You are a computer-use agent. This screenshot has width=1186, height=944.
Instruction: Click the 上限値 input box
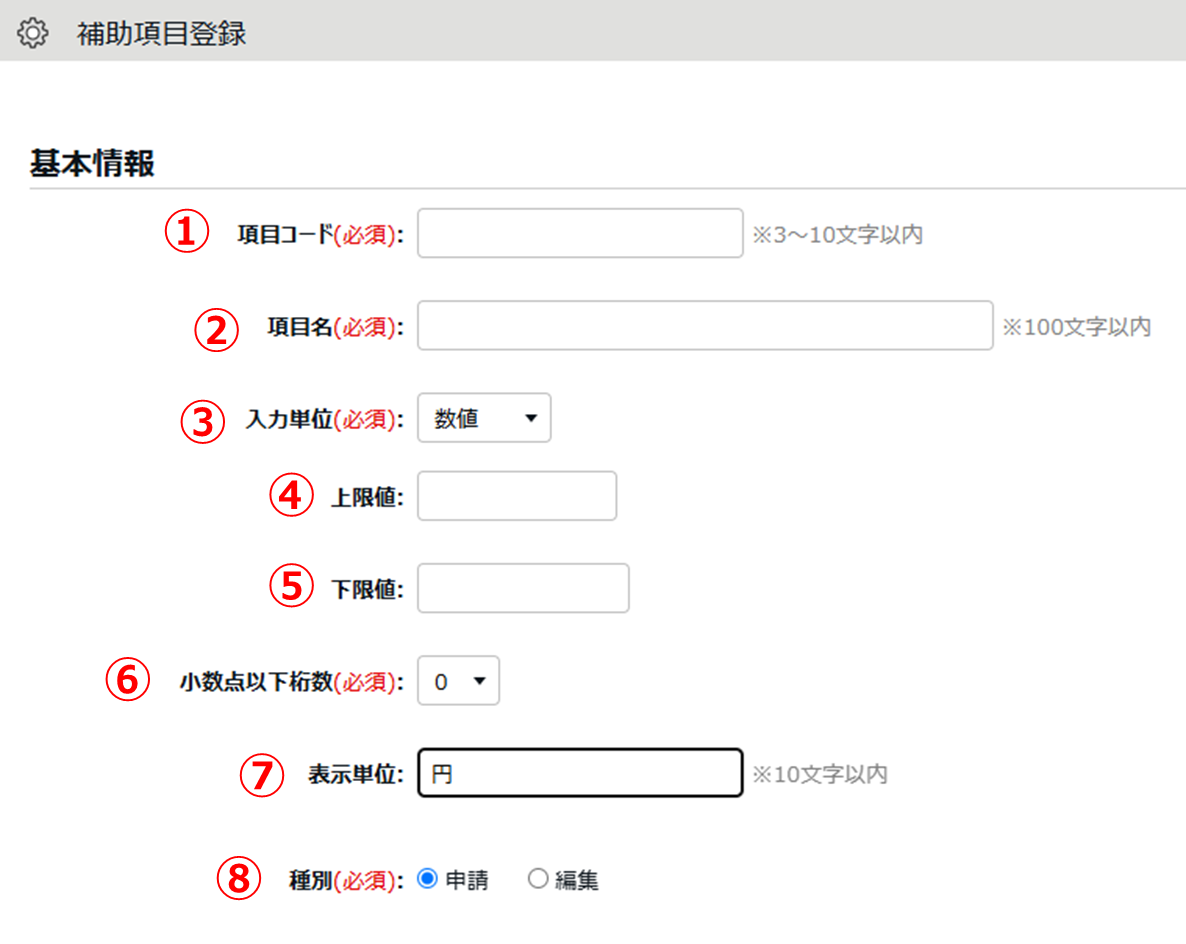(x=517, y=495)
